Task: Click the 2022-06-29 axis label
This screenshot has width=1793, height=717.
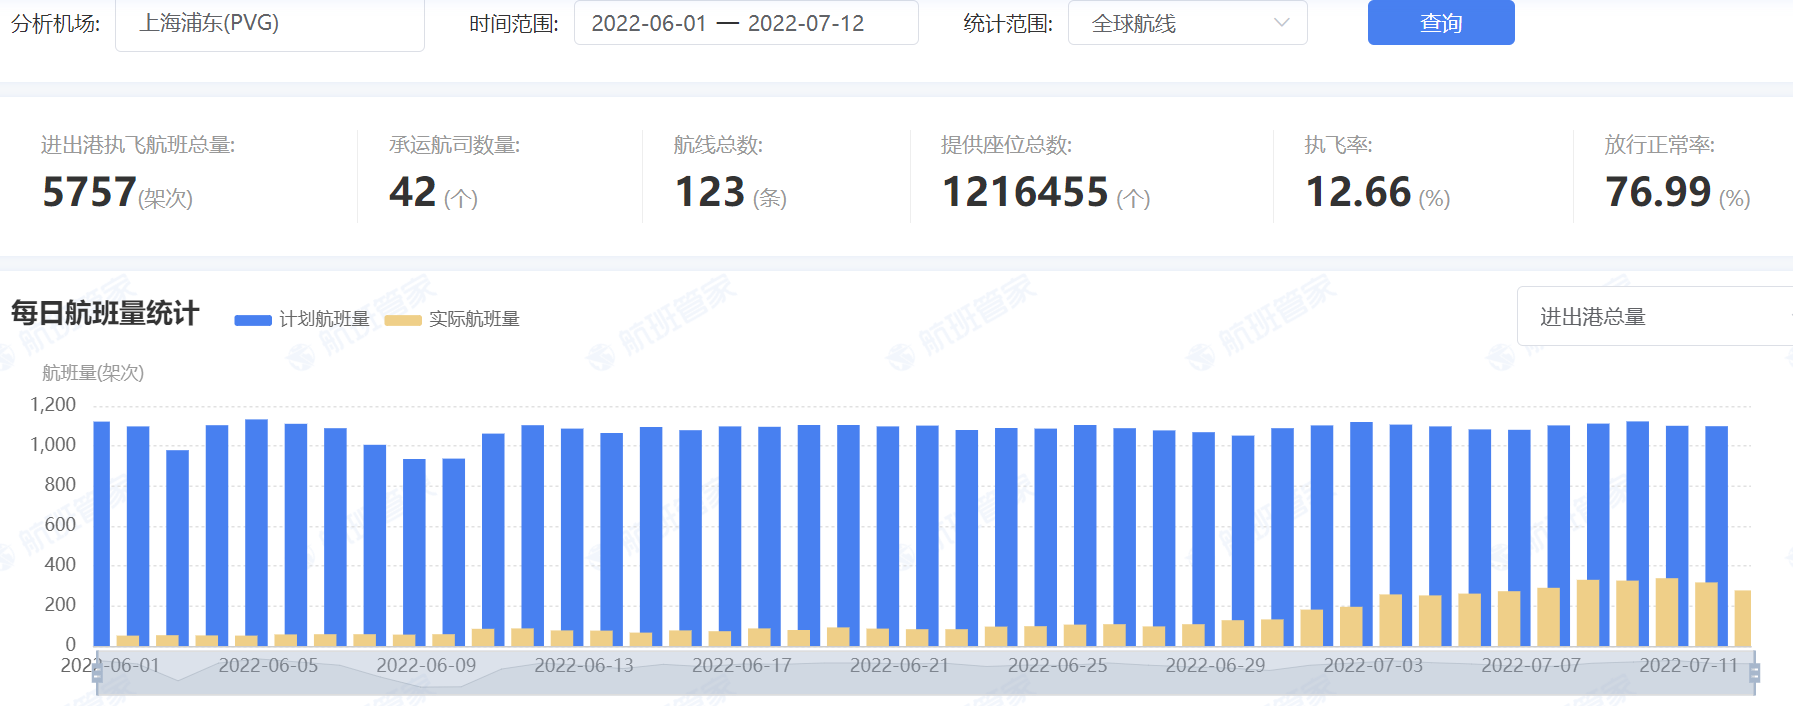Action: pos(1215,665)
